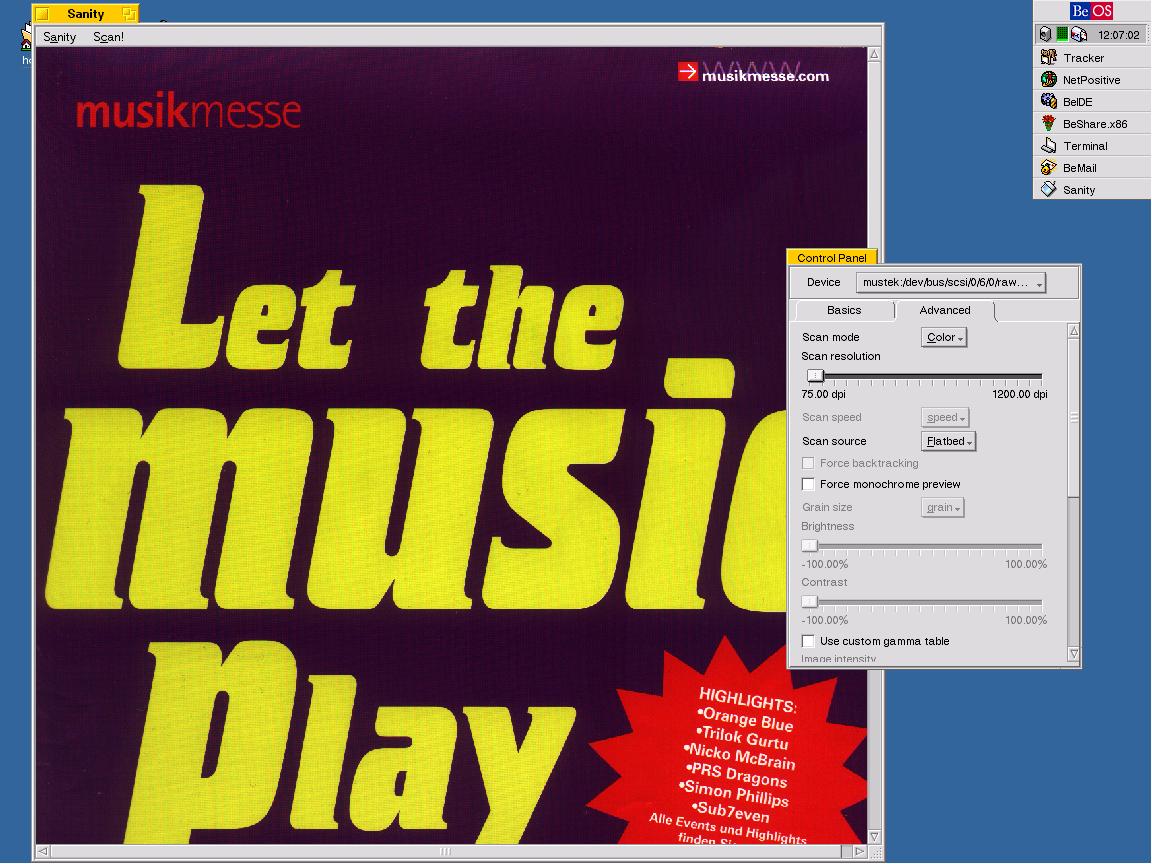The height and width of the screenshot is (864, 1152).
Task: Expand the Scan source Flatbed dropdown
Action: (x=948, y=441)
